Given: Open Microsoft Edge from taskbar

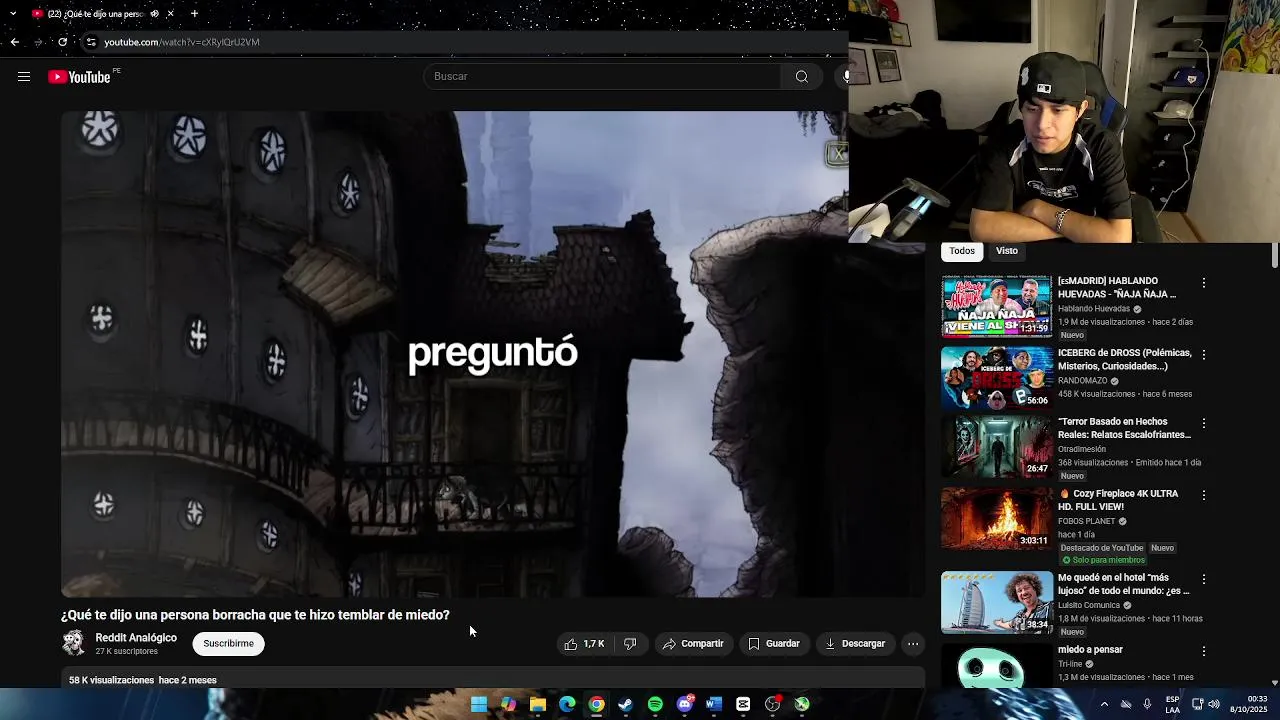Looking at the screenshot, I should (567, 704).
